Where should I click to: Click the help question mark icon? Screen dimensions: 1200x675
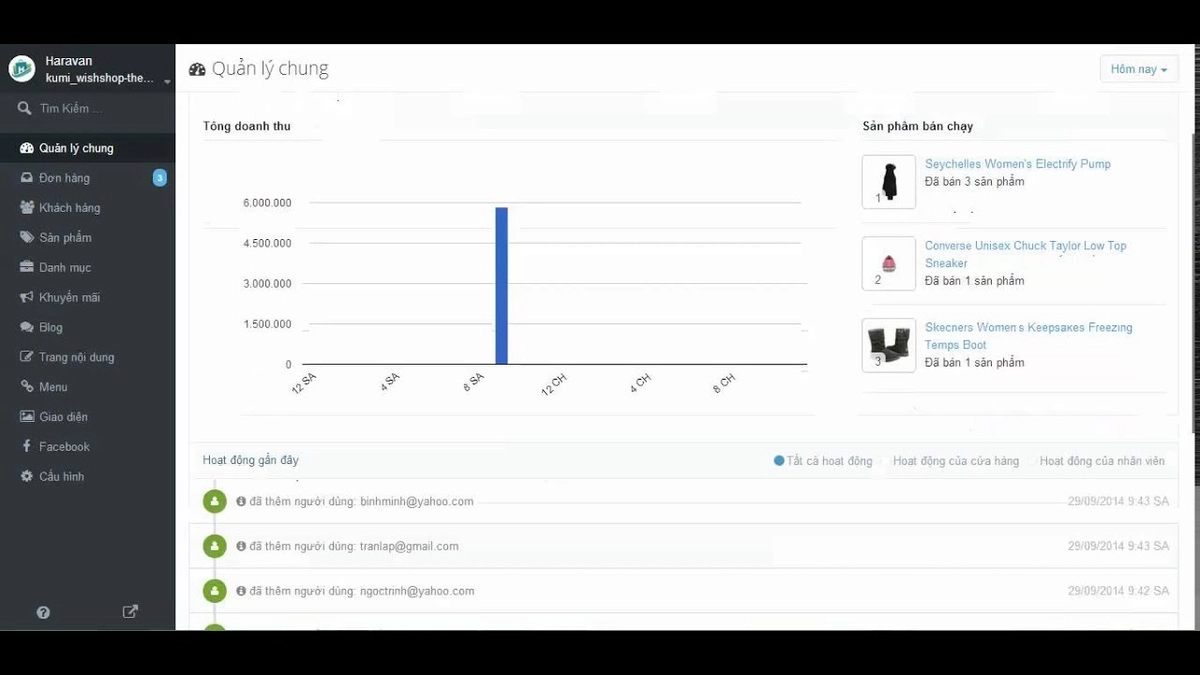click(x=43, y=611)
